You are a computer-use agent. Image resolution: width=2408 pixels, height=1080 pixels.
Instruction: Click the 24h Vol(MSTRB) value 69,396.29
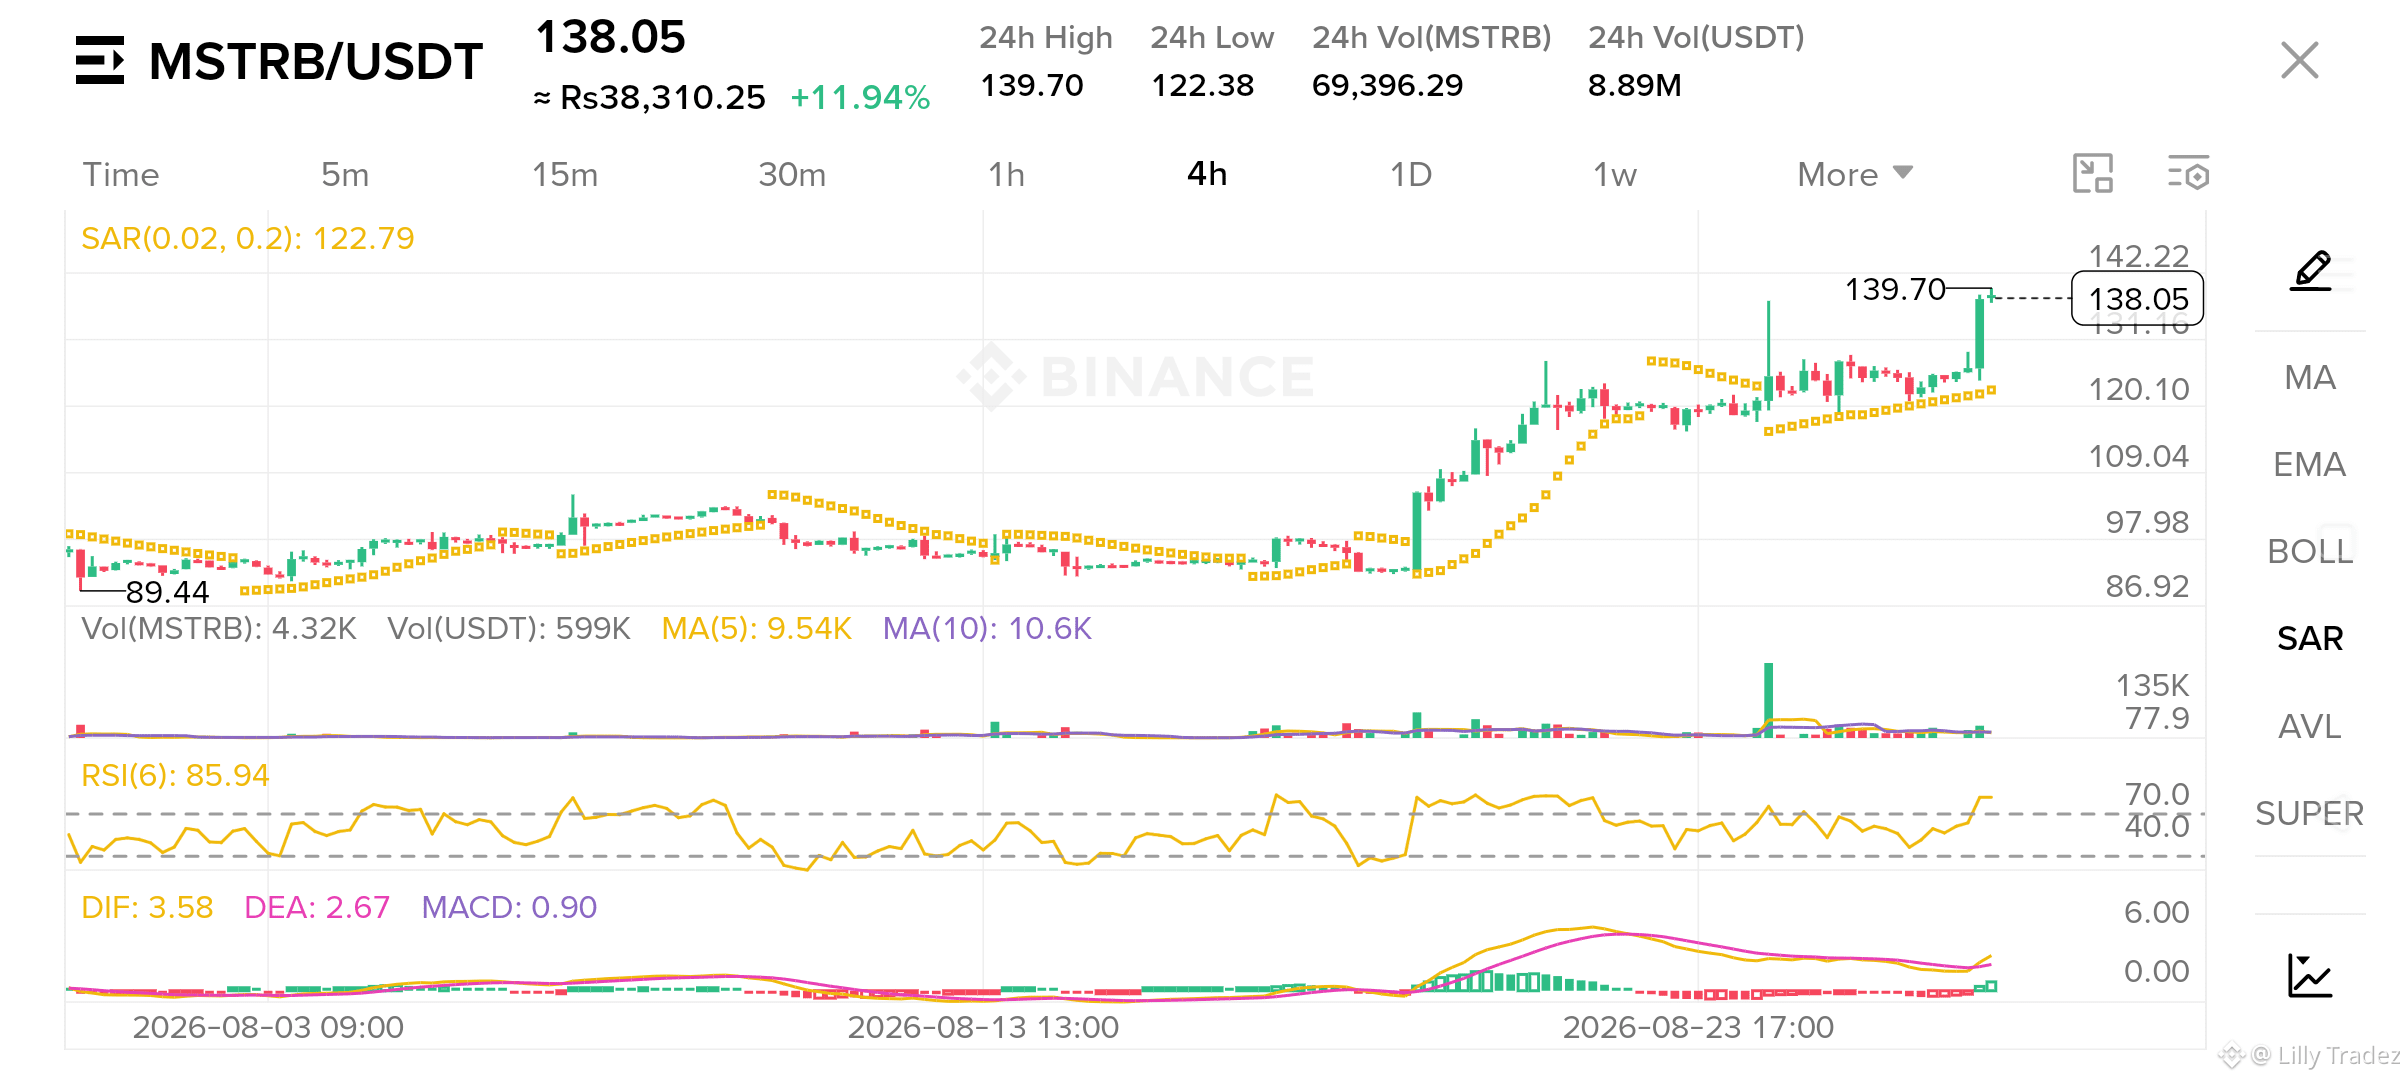point(1387,85)
